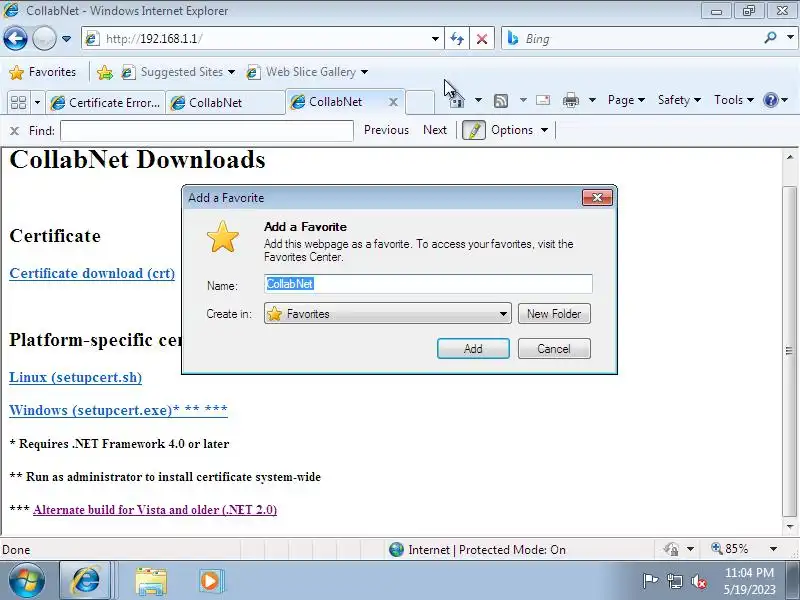
Task: Expand the Print options dropdown arrow
Action: (x=592, y=100)
